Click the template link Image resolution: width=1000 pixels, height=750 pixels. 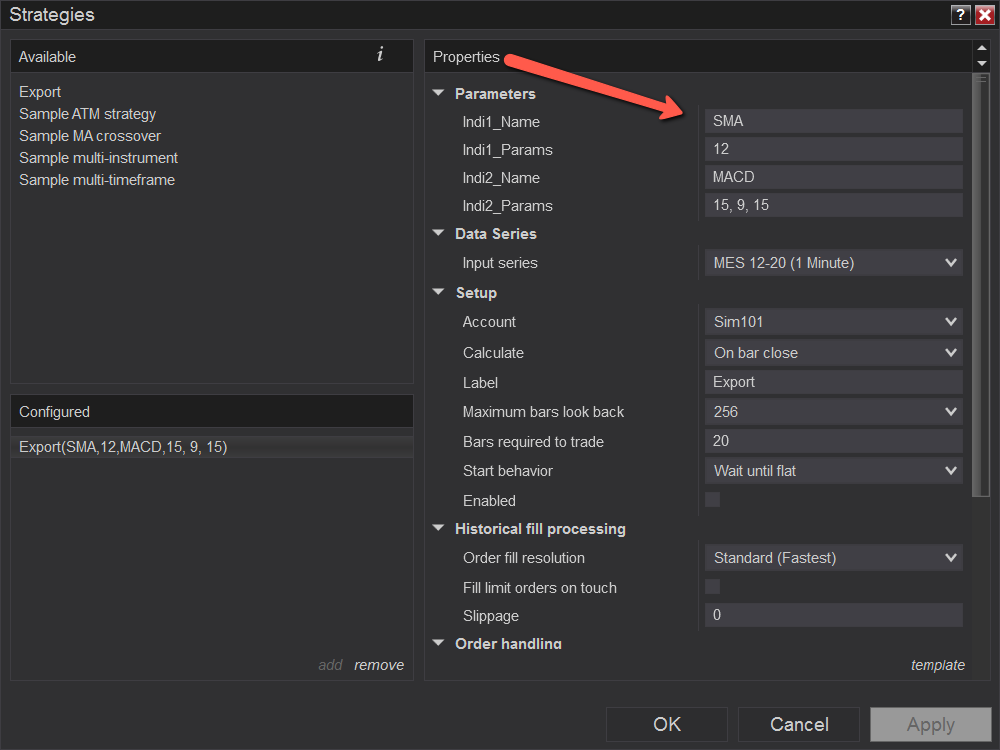point(938,665)
